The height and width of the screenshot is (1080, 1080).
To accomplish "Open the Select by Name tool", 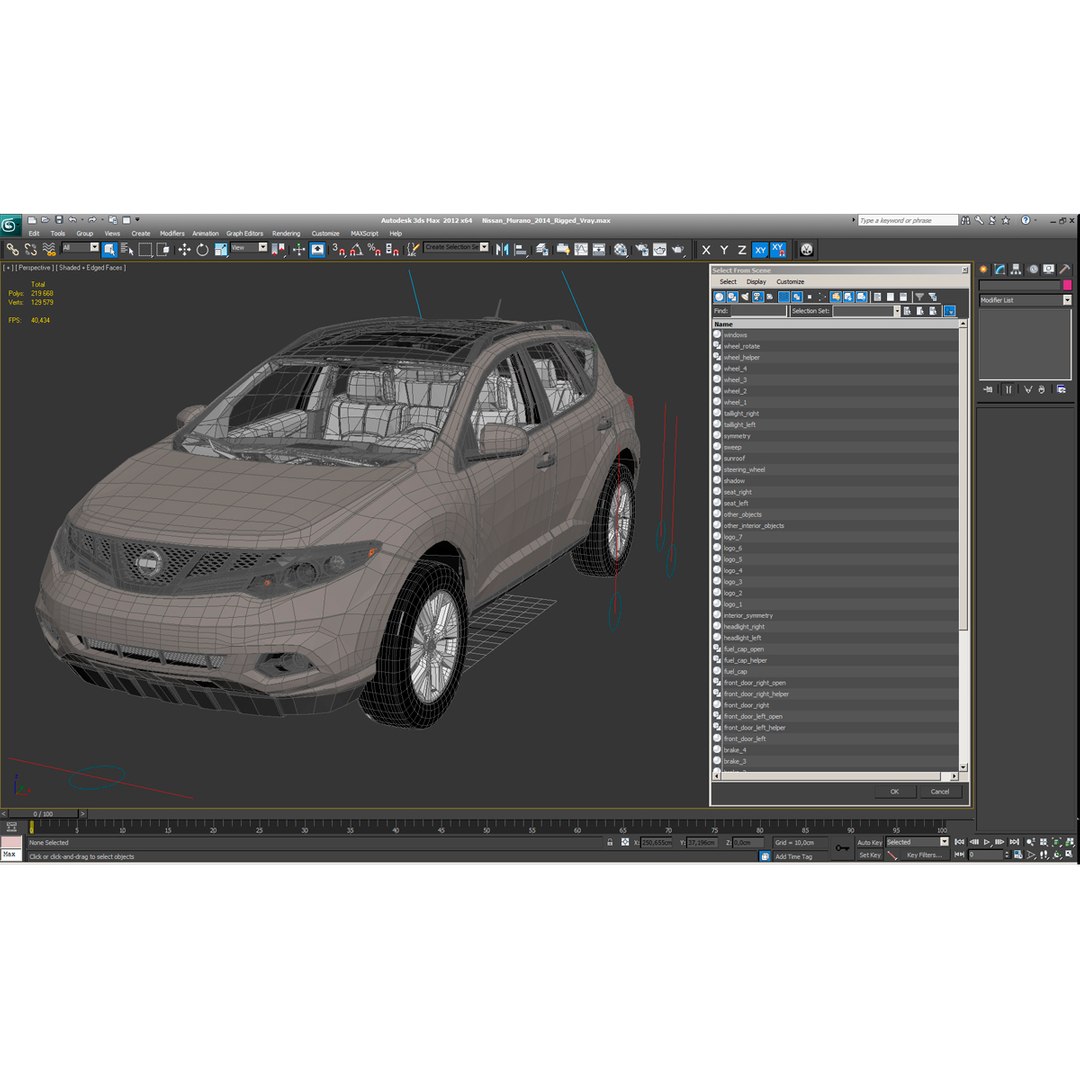I will (x=127, y=250).
